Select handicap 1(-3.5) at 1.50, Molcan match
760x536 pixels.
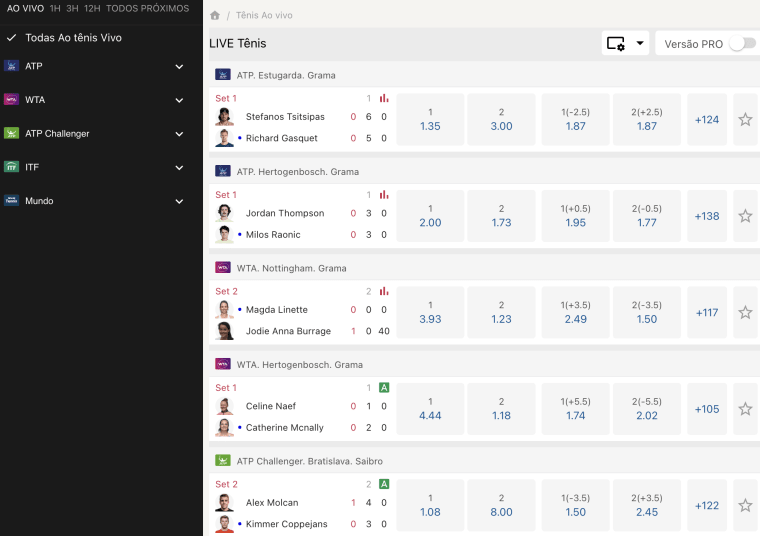pos(575,505)
